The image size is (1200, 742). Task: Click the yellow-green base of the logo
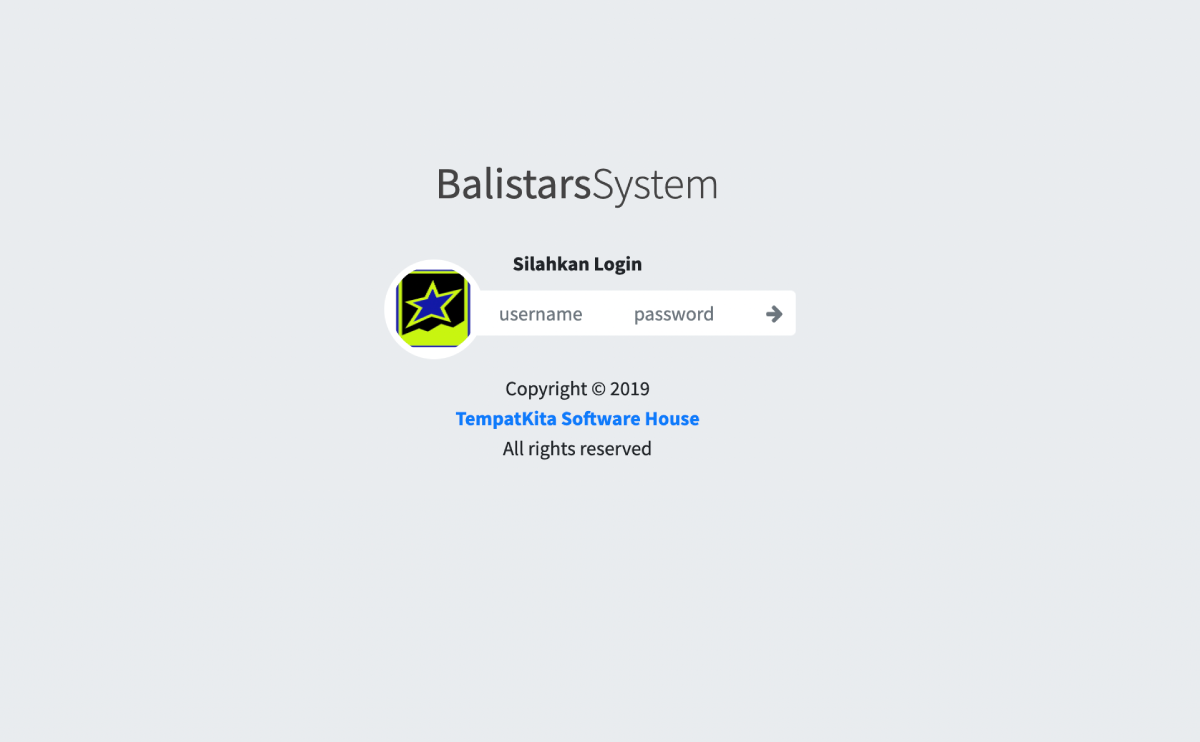click(433, 336)
